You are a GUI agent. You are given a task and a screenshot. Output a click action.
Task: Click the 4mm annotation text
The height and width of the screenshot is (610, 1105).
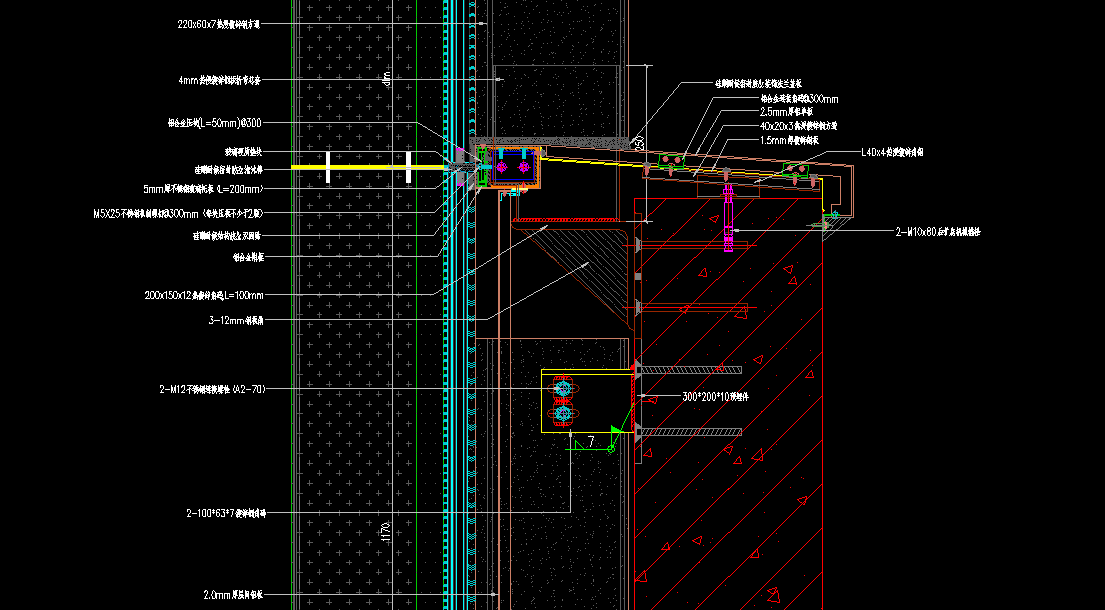pyautogui.click(x=219, y=80)
